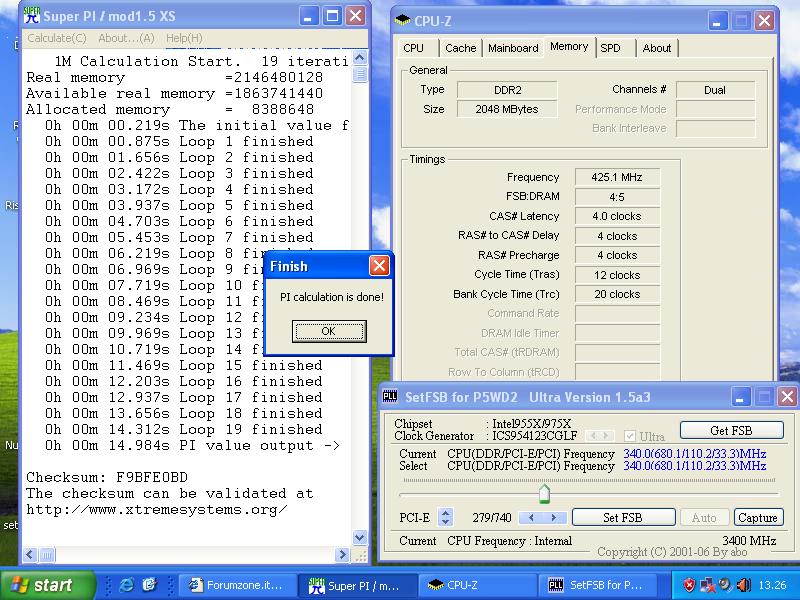
Task: Click the FSB frequency slider thumb
Action: point(544,493)
